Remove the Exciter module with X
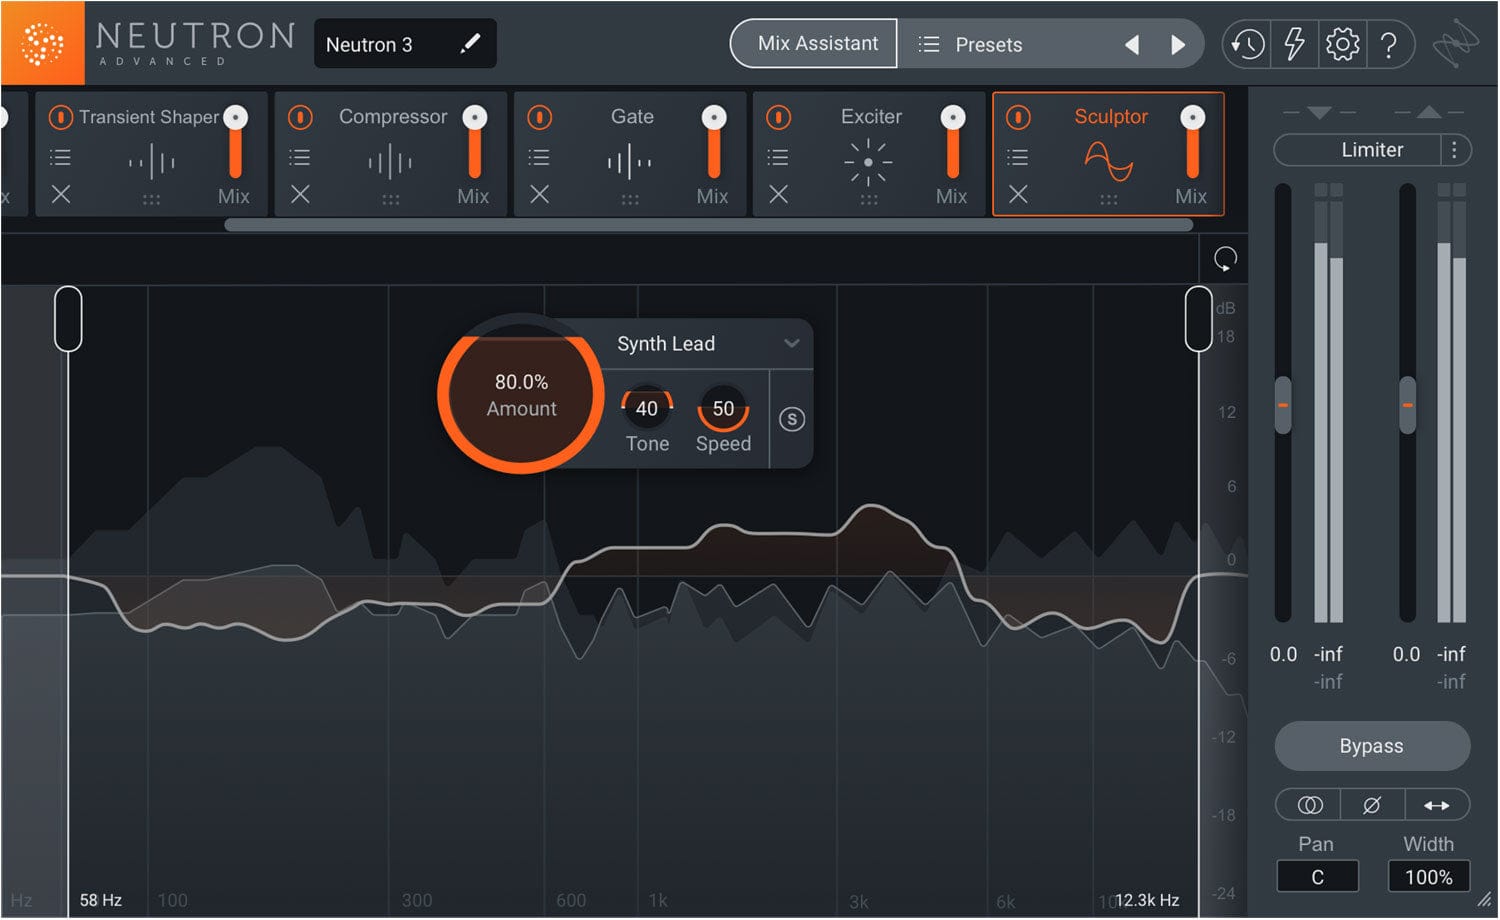 coord(778,194)
